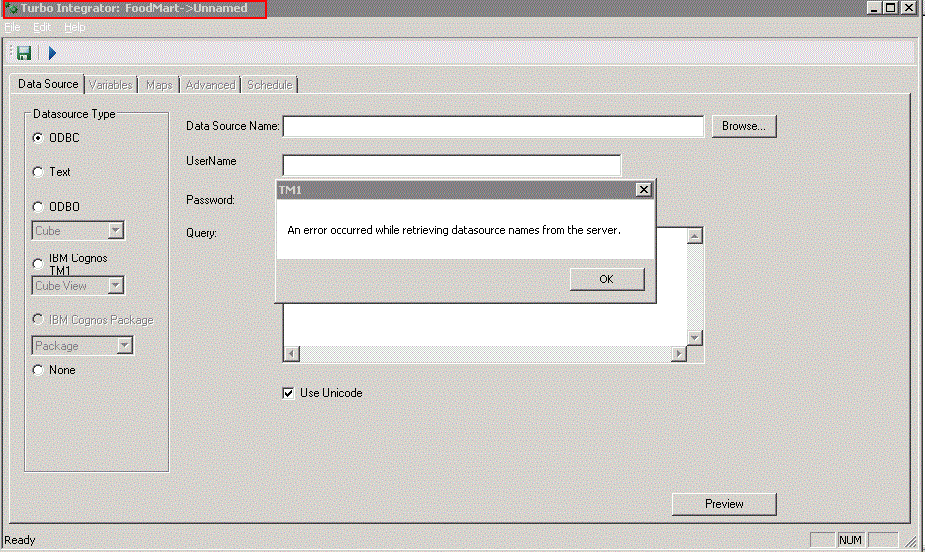Viewport: 925px width, 552px height.
Task: Click OK in the TM1 dialog
Action: pyautogui.click(x=606, y=279)
